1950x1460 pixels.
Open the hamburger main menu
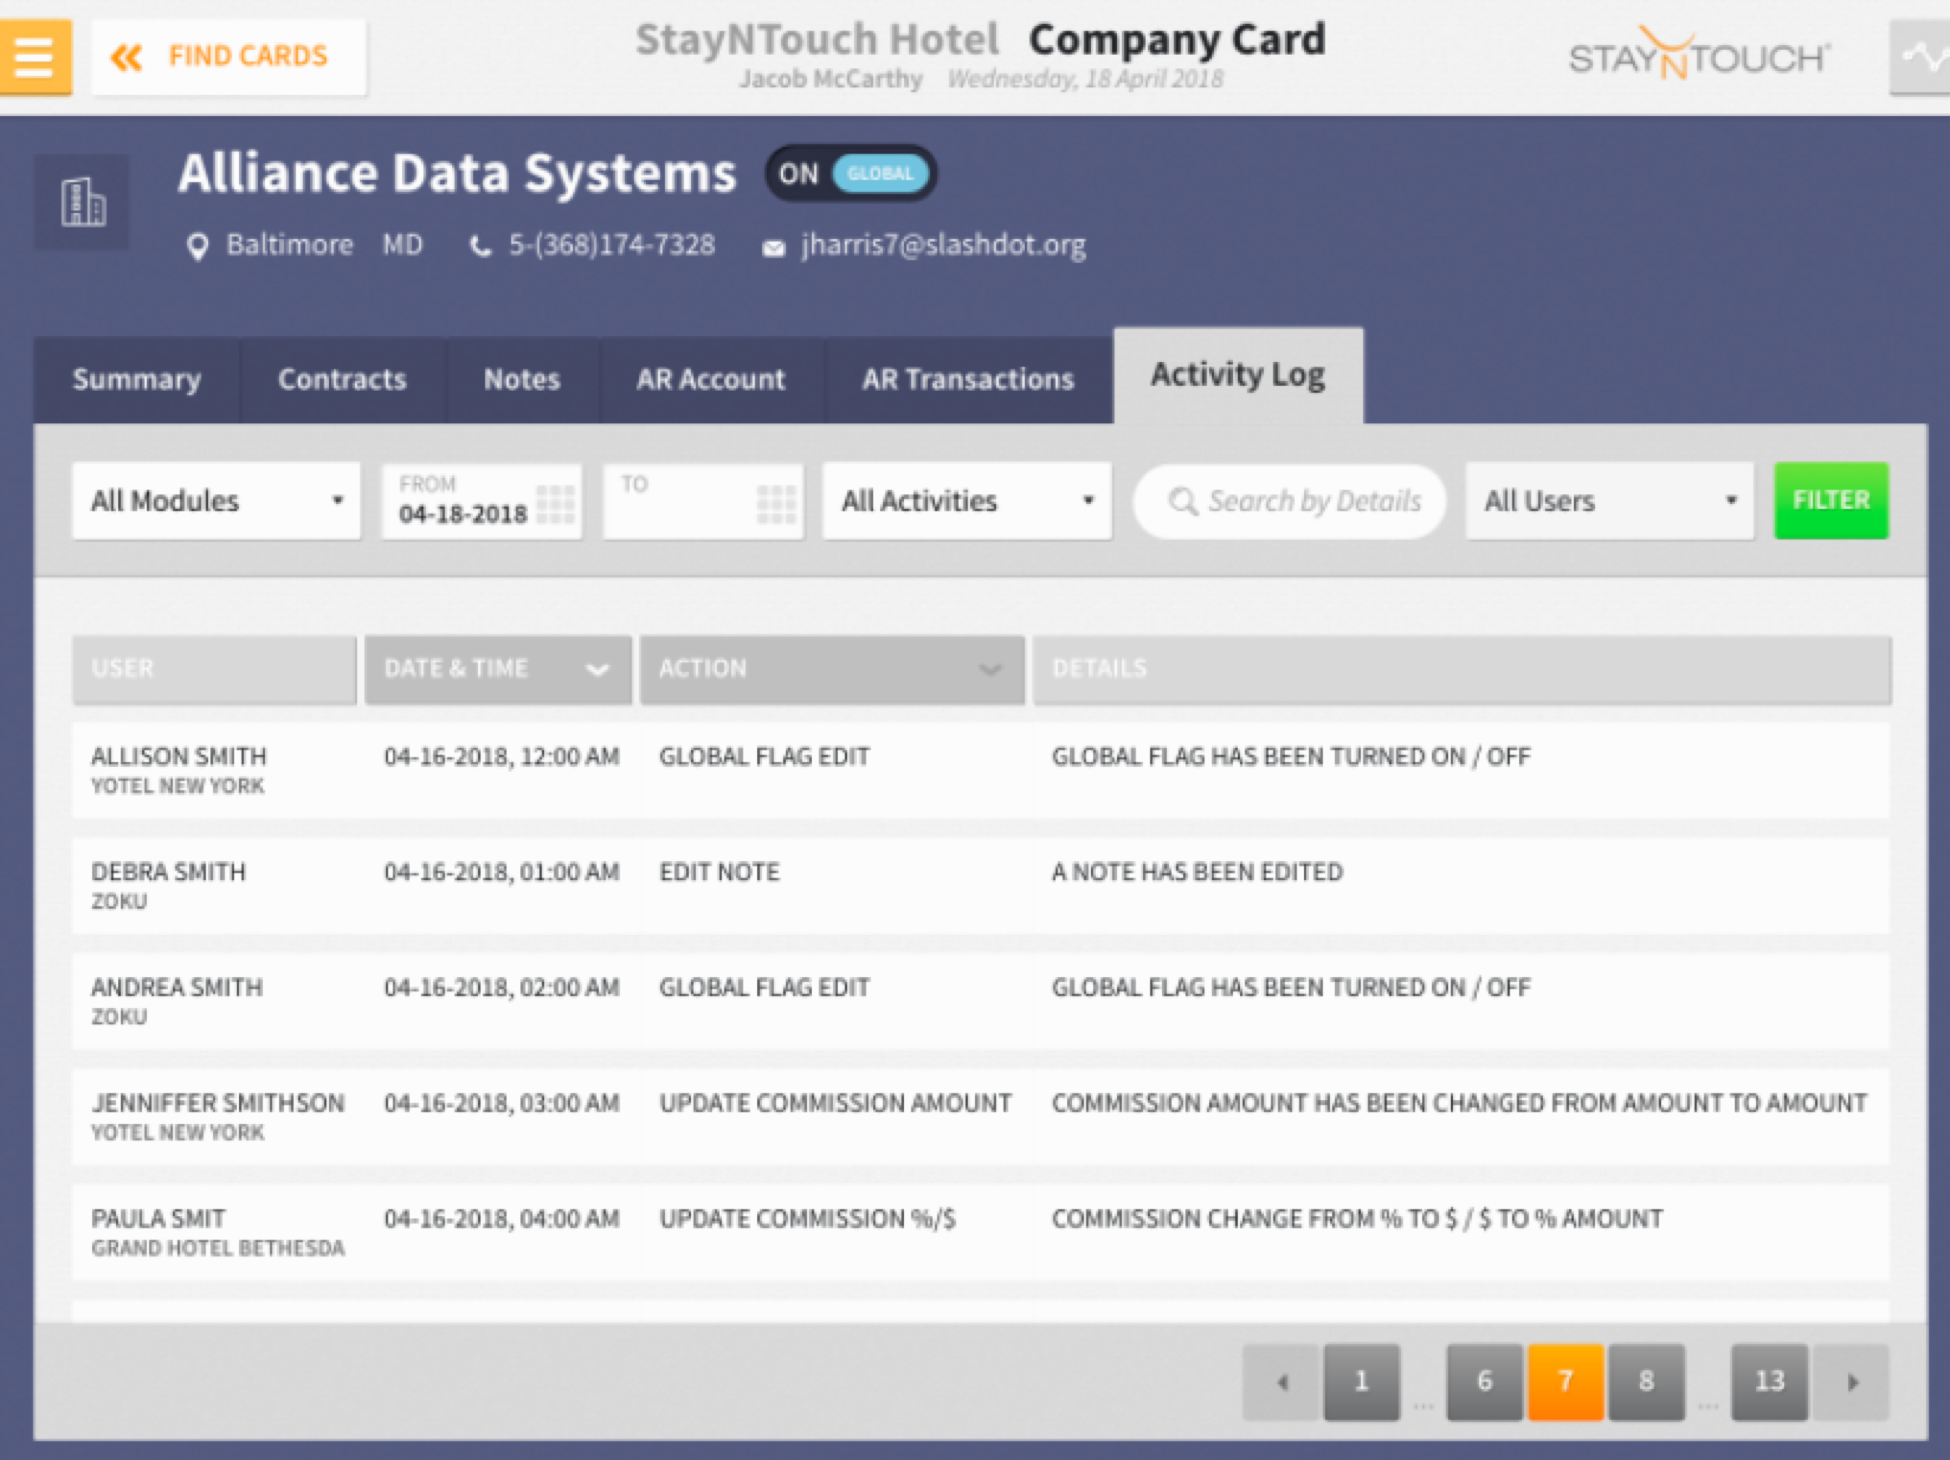[x=34, y=57]
